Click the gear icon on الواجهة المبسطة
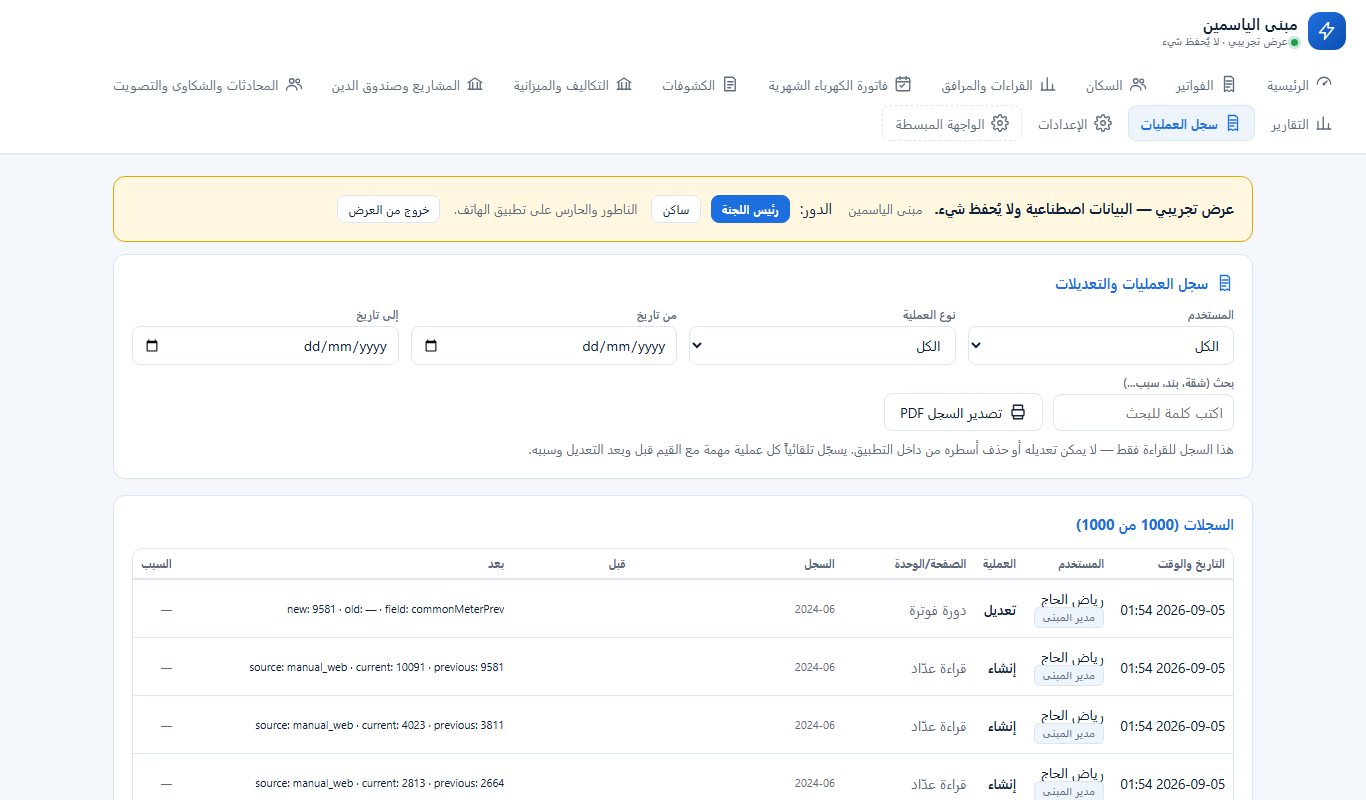The width and height of the screenshot is (1366, 800). [x=1000, y=124]
